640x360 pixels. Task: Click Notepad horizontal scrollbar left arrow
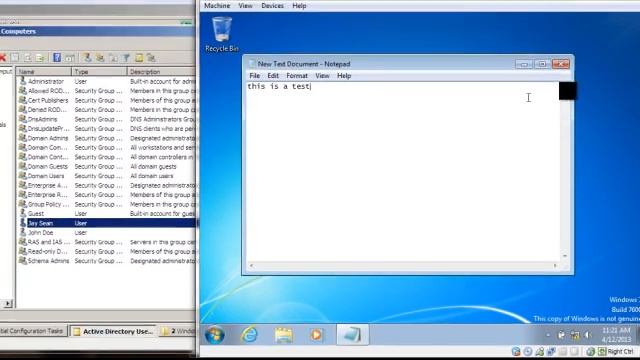[x=251, y=266]
